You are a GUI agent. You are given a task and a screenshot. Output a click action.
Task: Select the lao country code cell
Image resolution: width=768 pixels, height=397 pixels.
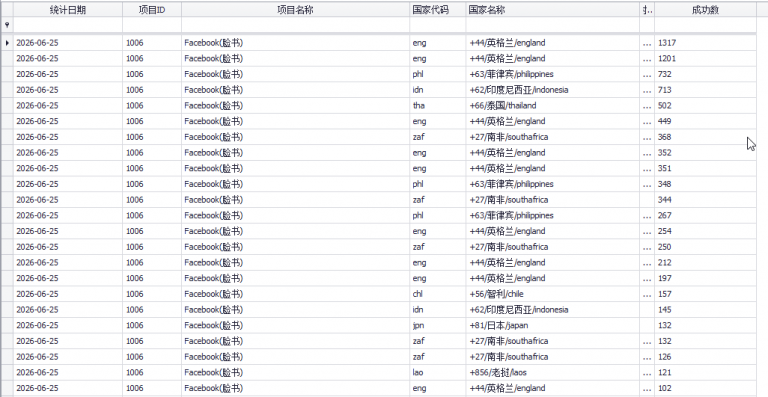[x=438, y=373]
